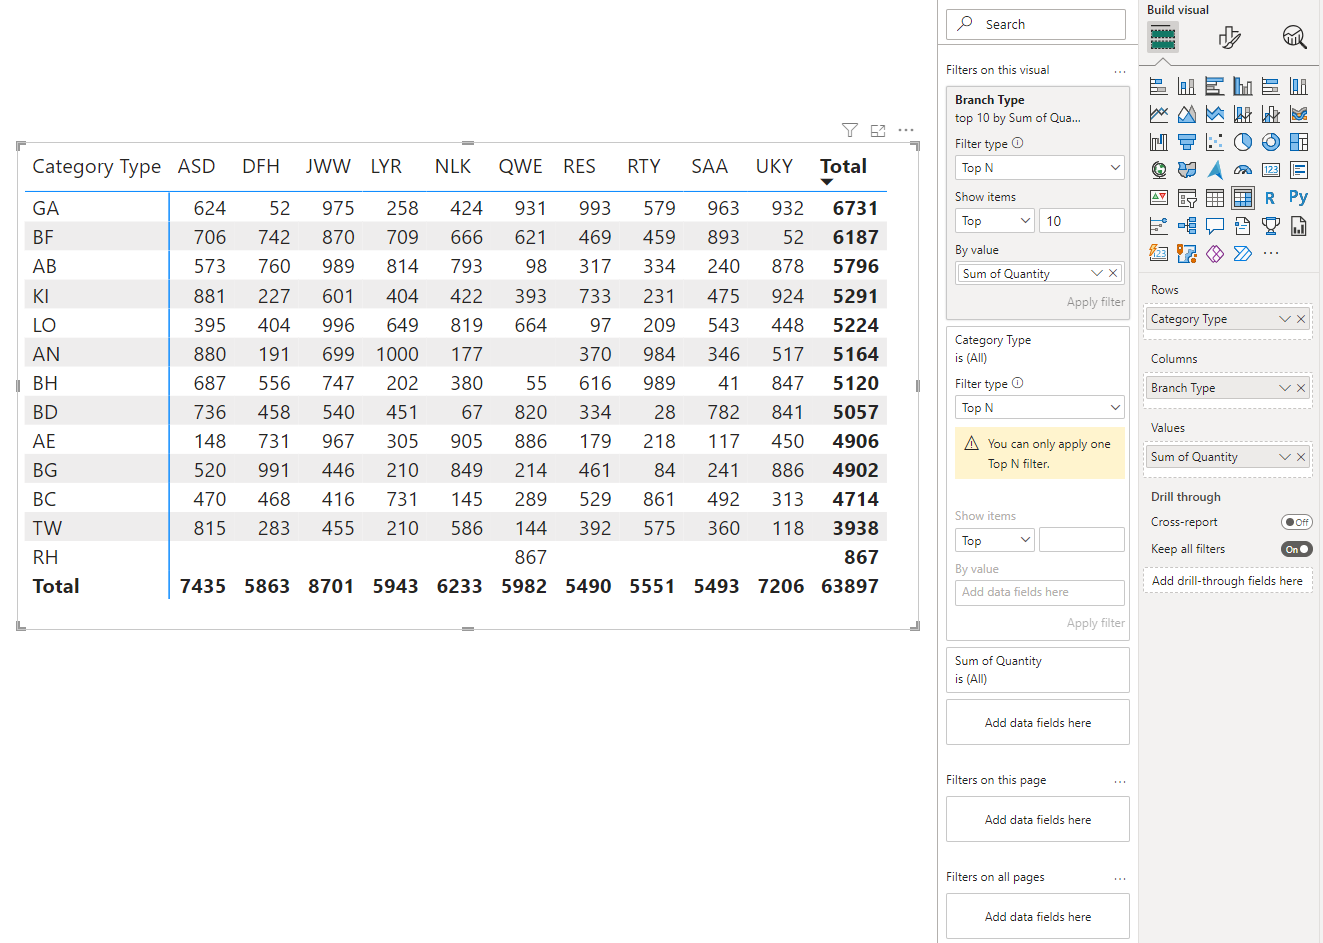Open more options for Filters on this visual
1323x943 pixels.
(x=1120, y=71)
